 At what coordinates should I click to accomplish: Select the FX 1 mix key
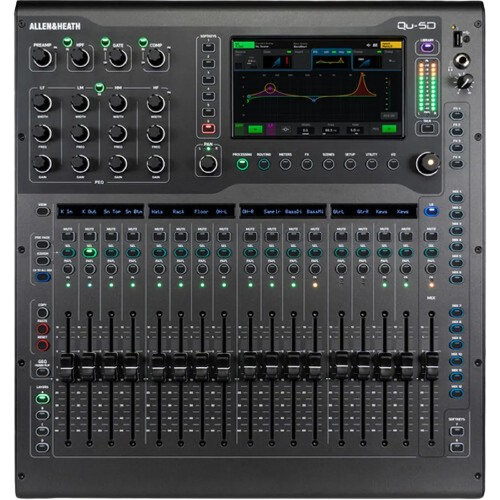click(x=456, y=115)
